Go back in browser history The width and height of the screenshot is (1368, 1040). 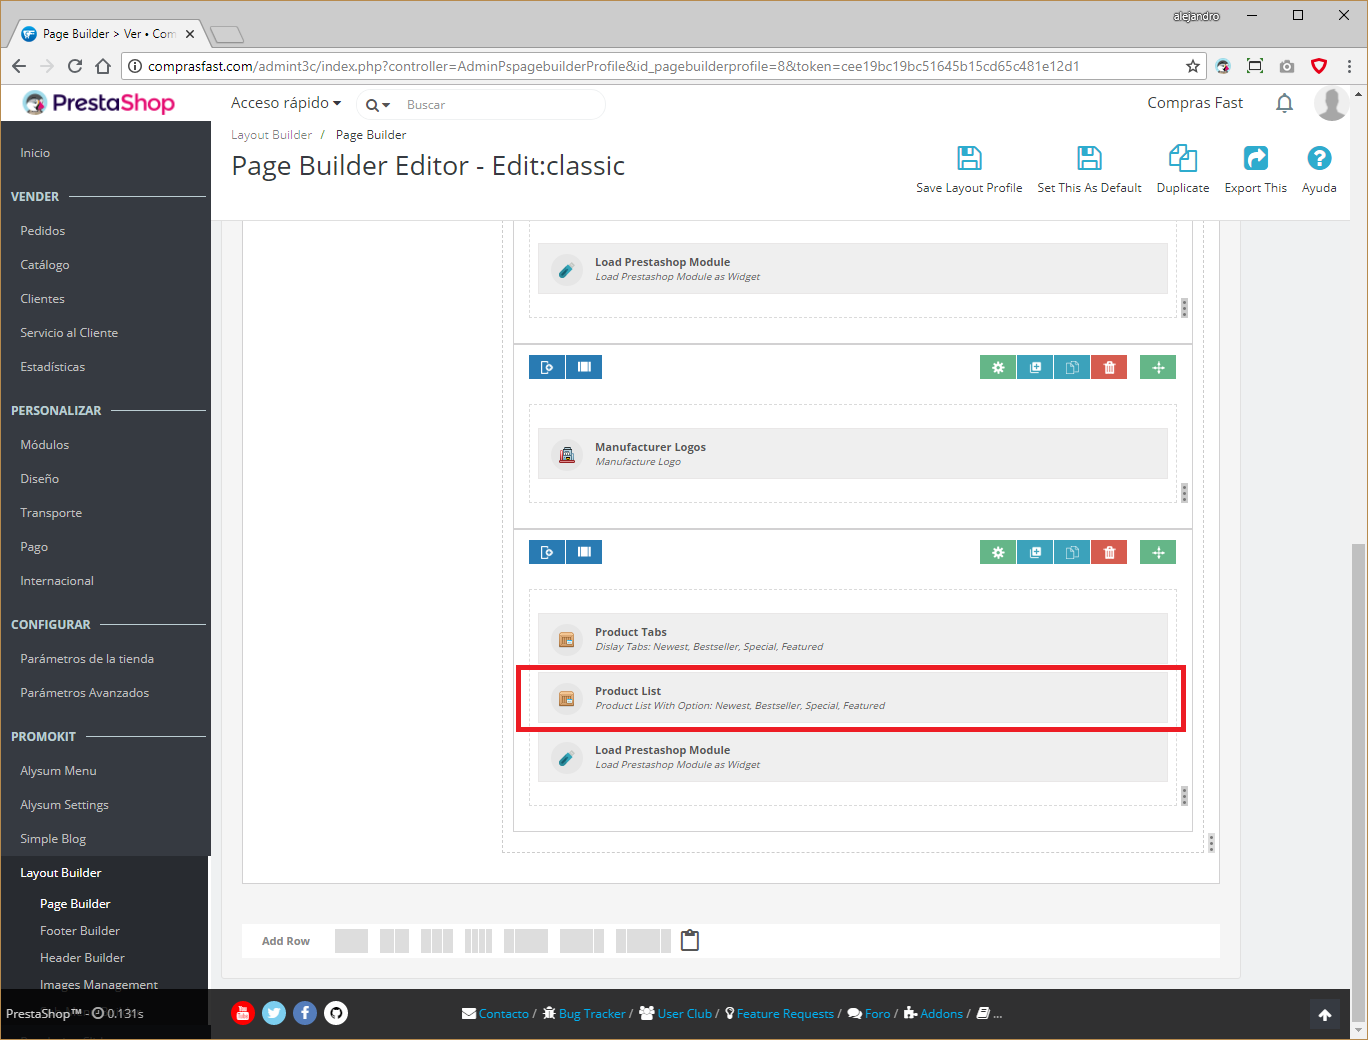tap(19, 66)
